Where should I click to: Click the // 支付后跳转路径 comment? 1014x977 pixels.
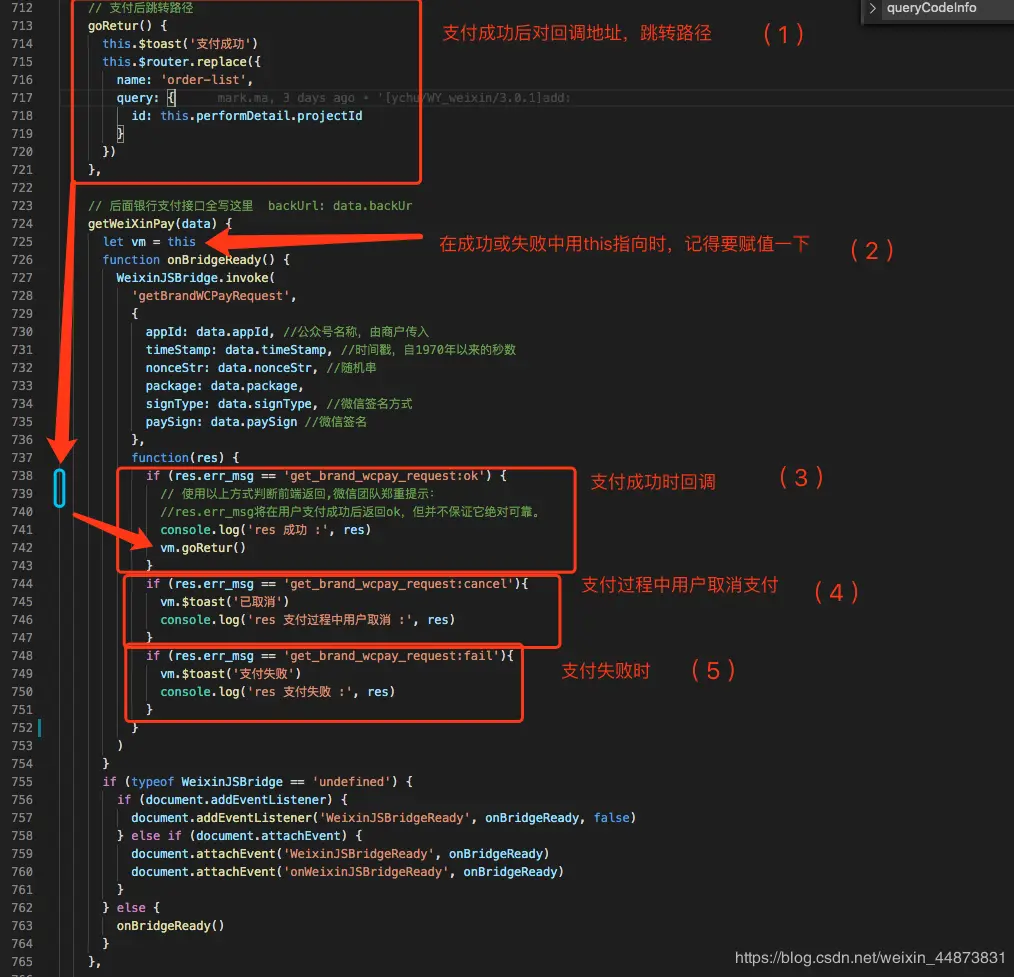pyautogui.click(x=140, y=8)
